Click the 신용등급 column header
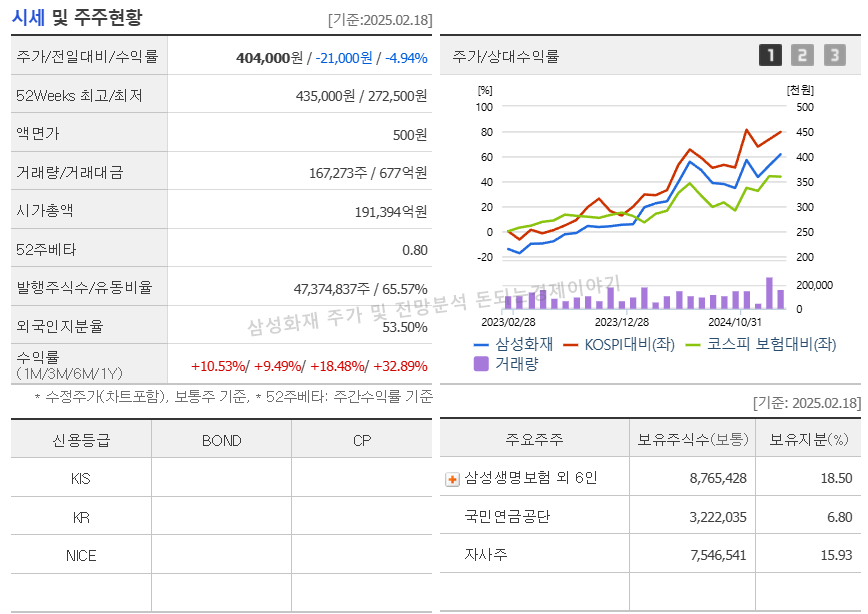868x614 pixels. pyautogui.click(x=81, y=440)
